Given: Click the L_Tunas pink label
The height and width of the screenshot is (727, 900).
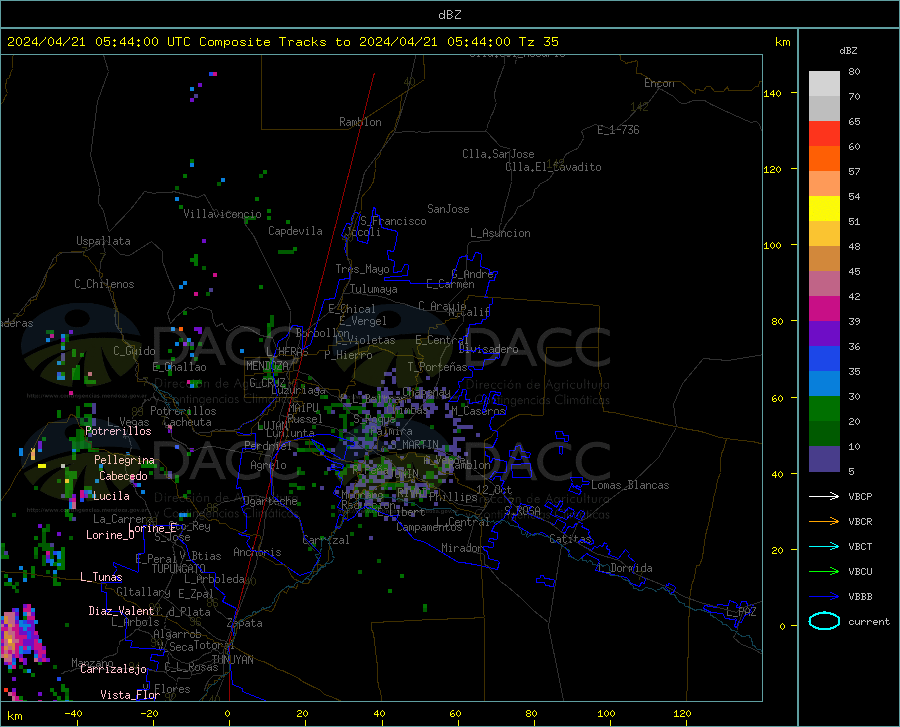Looking at the screenshot, I should point(101,577).
